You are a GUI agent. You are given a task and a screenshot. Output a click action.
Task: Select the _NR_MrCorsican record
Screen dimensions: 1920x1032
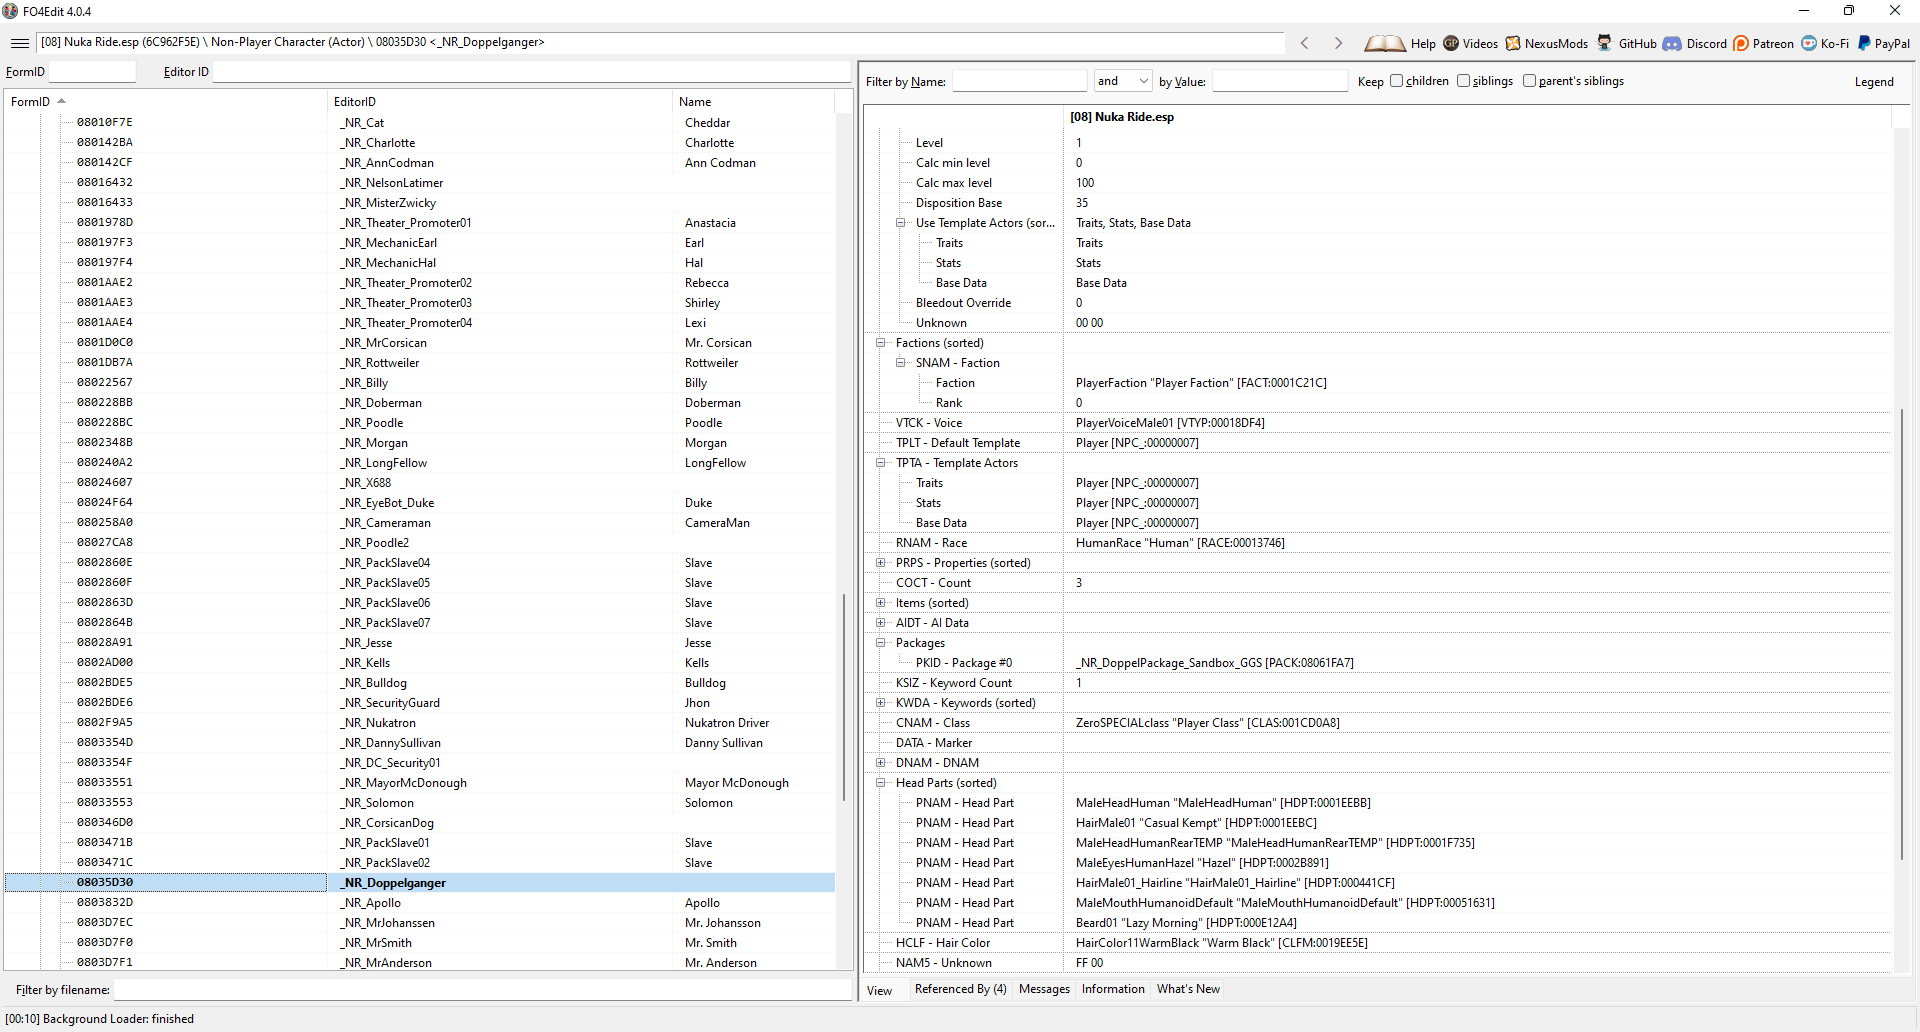click(x=420, y=343)
